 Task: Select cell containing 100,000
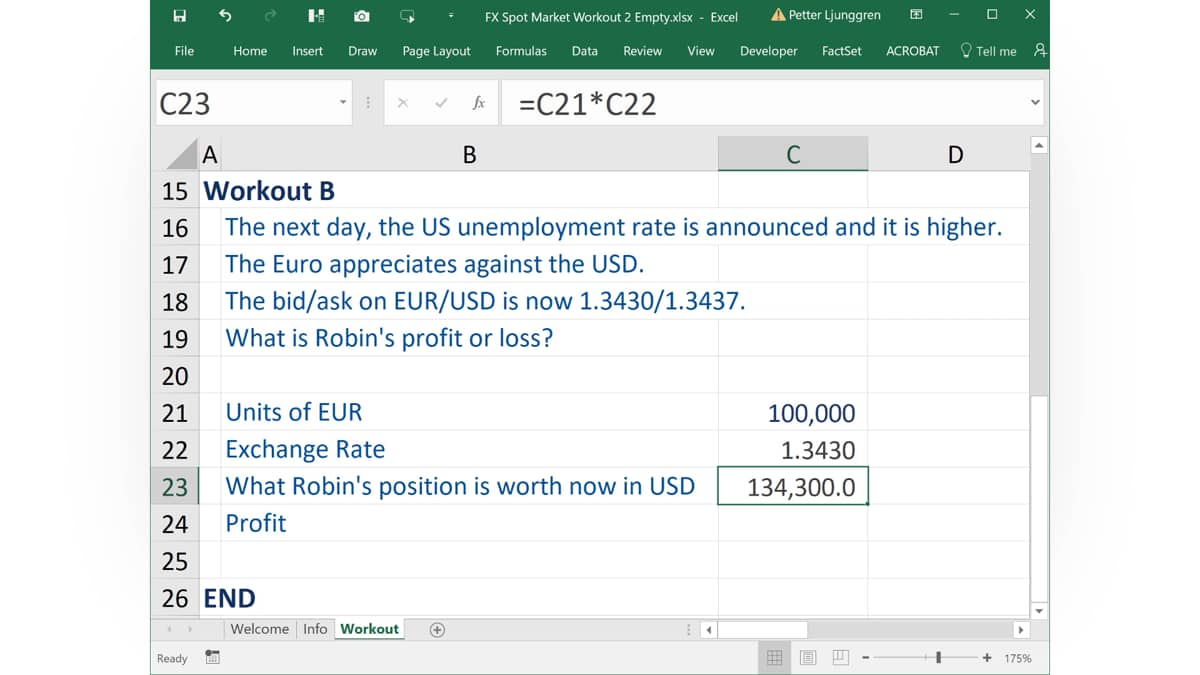[x=793, y=413]
